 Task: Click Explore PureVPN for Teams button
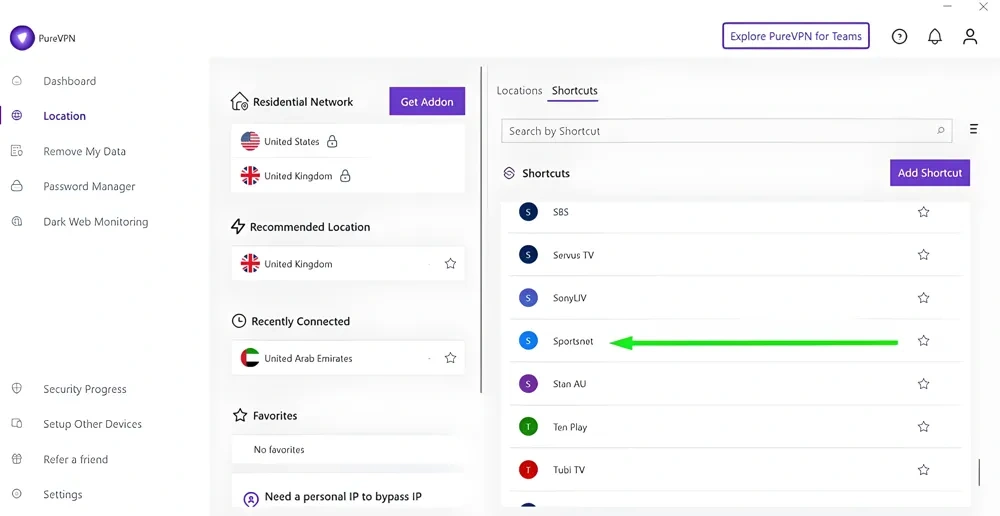(x=796, y=36)
